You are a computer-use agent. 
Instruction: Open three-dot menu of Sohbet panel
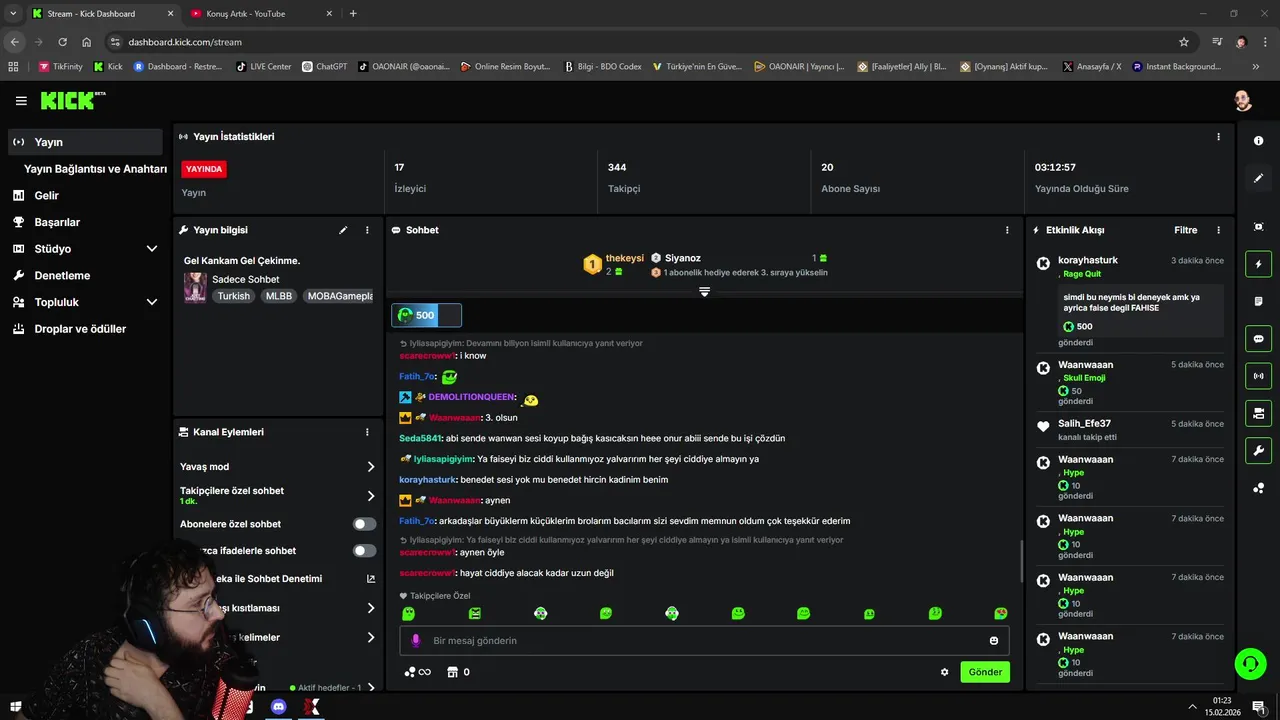tap(1007, 230)
